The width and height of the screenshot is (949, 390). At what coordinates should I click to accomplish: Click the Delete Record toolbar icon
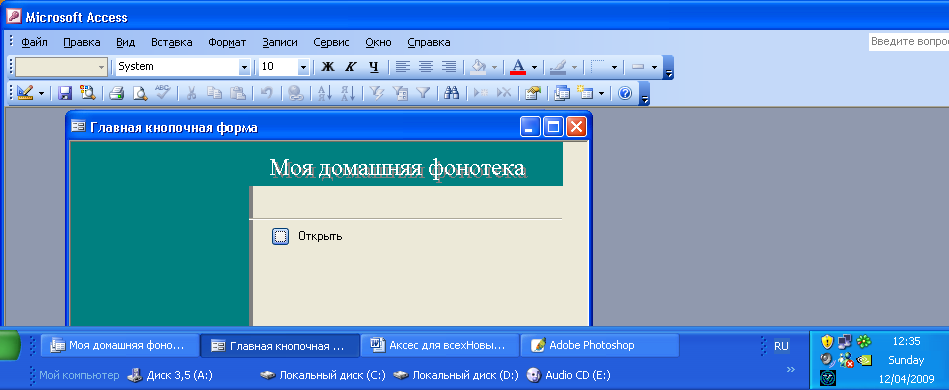point(504,93)
